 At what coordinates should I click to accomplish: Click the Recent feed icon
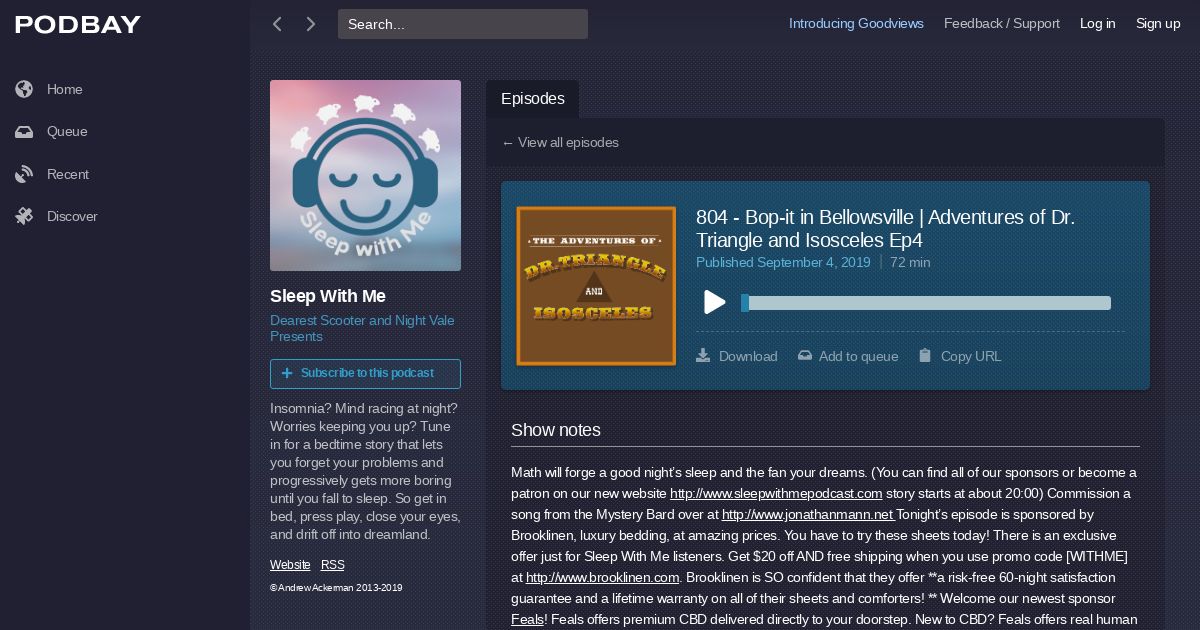24,174
